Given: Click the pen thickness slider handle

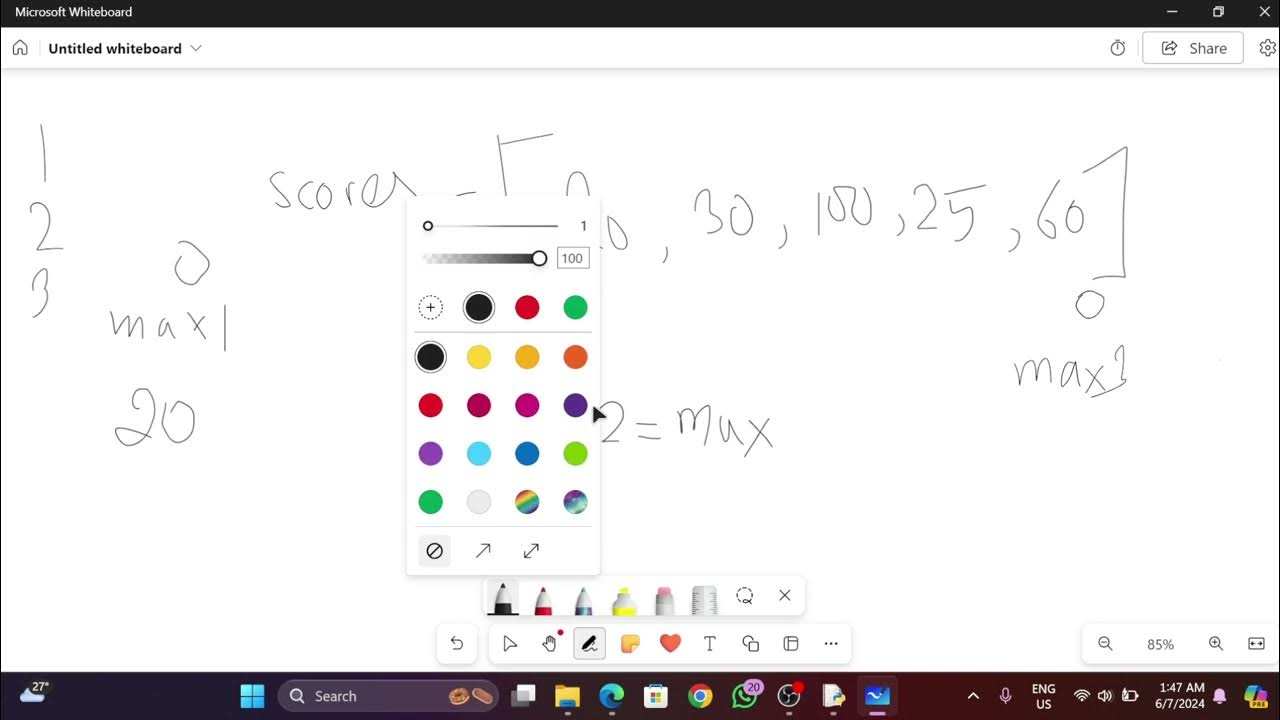Looking at the screenshot, I should [428, 226].
